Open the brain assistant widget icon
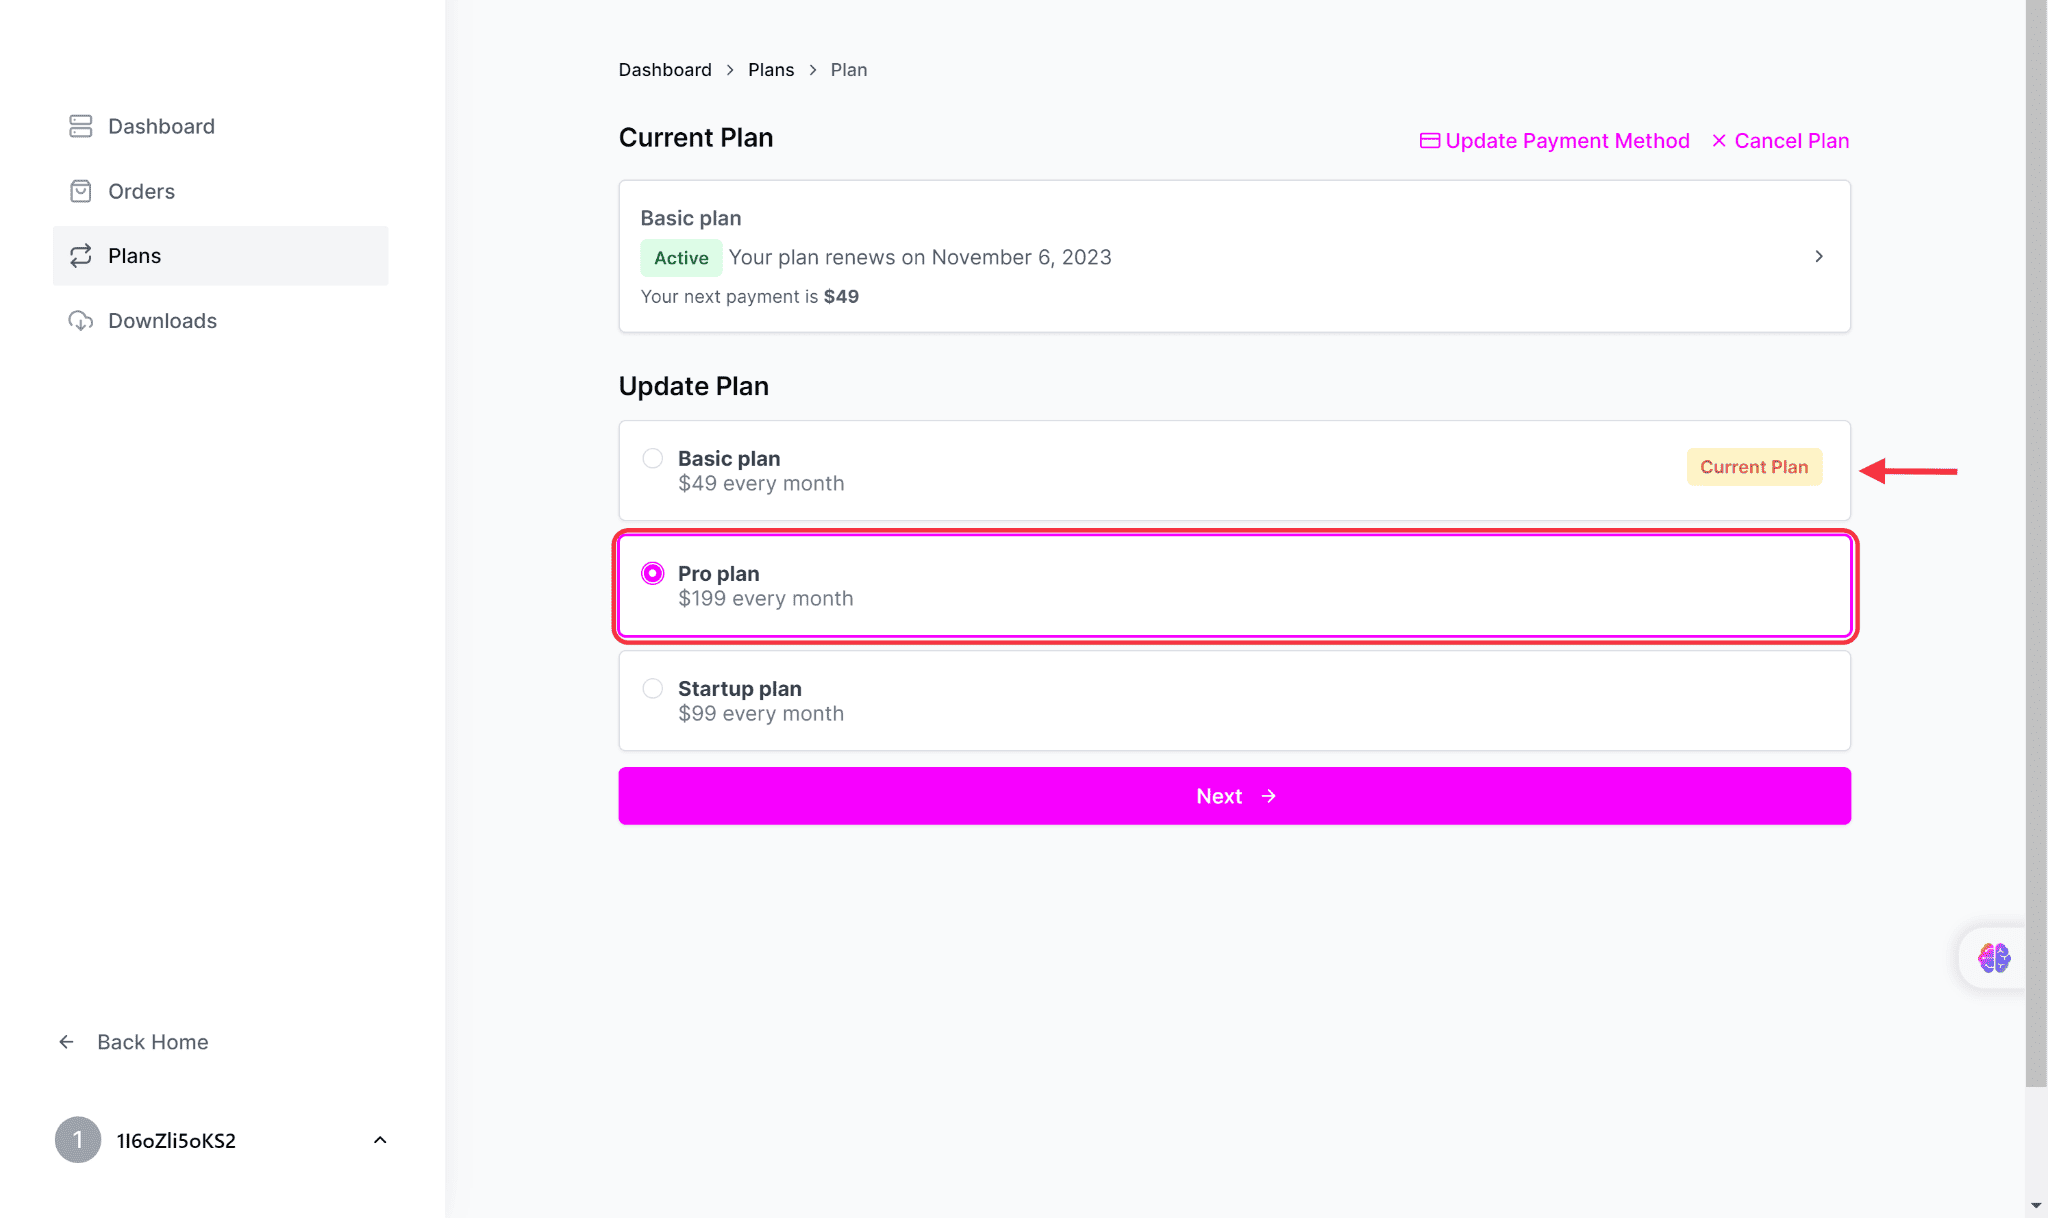2048x1218 pixels. pyautogui.click(x=1993, y=958)
